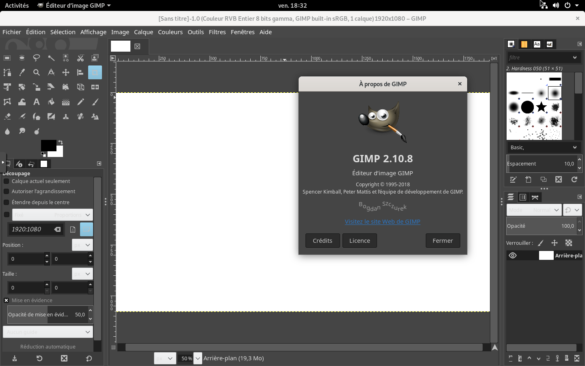Enable 'Calque actuel seulement' checkbox
Image resolution: width=585 pixels, height=366 pixels.
coord(6,181)
